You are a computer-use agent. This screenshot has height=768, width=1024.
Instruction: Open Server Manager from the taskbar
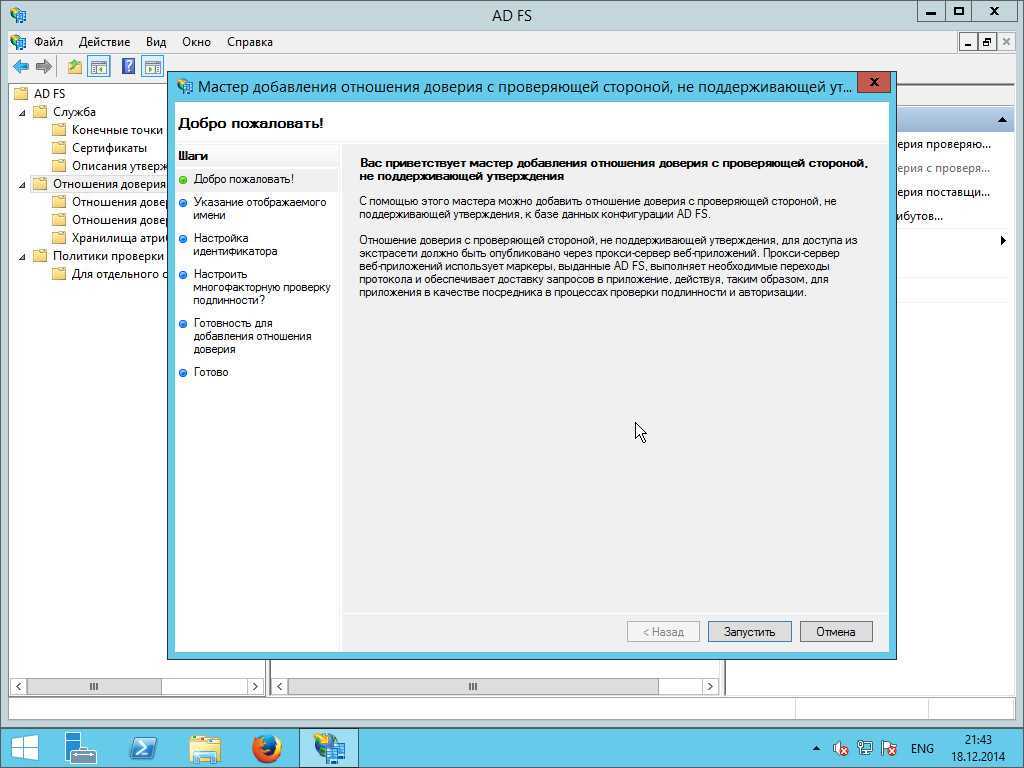(81, 748)
